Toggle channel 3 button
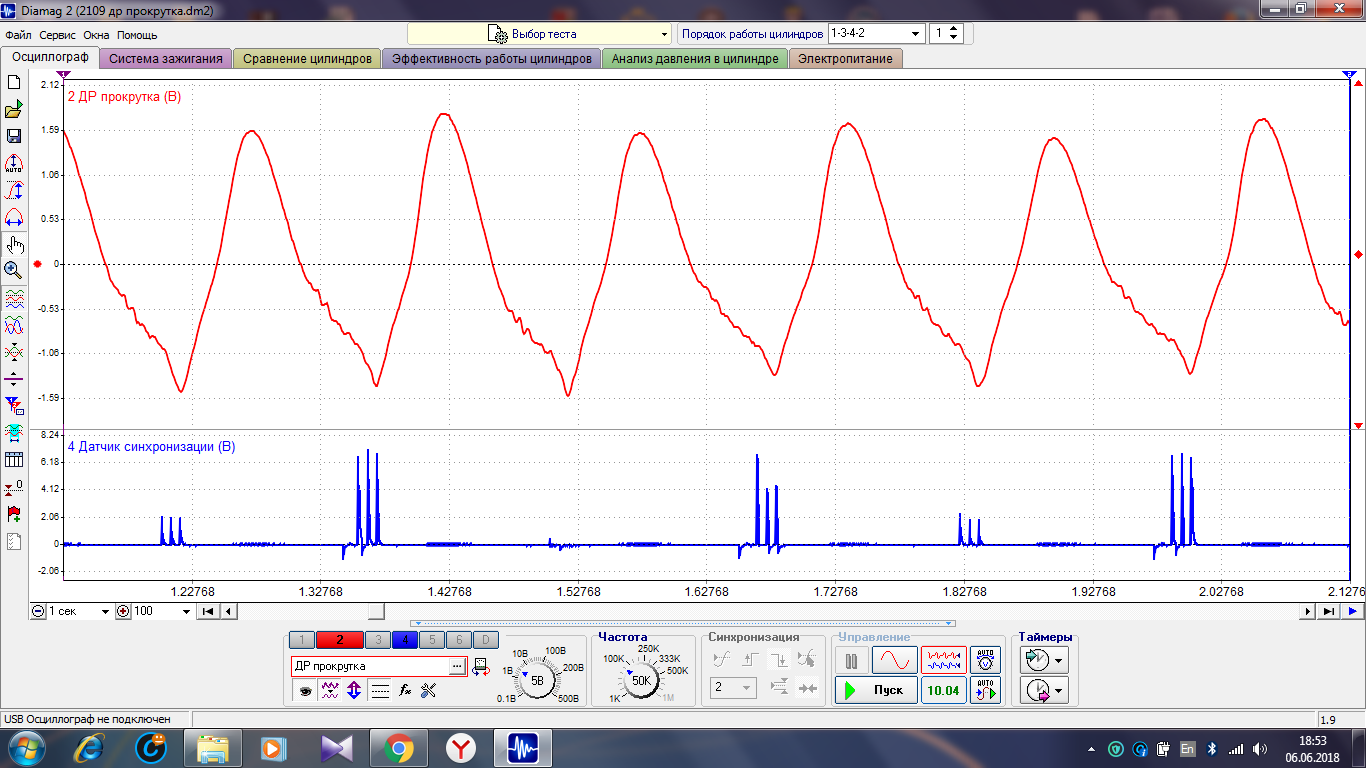The image size is (1366, 768). click(x=378, y=640)
